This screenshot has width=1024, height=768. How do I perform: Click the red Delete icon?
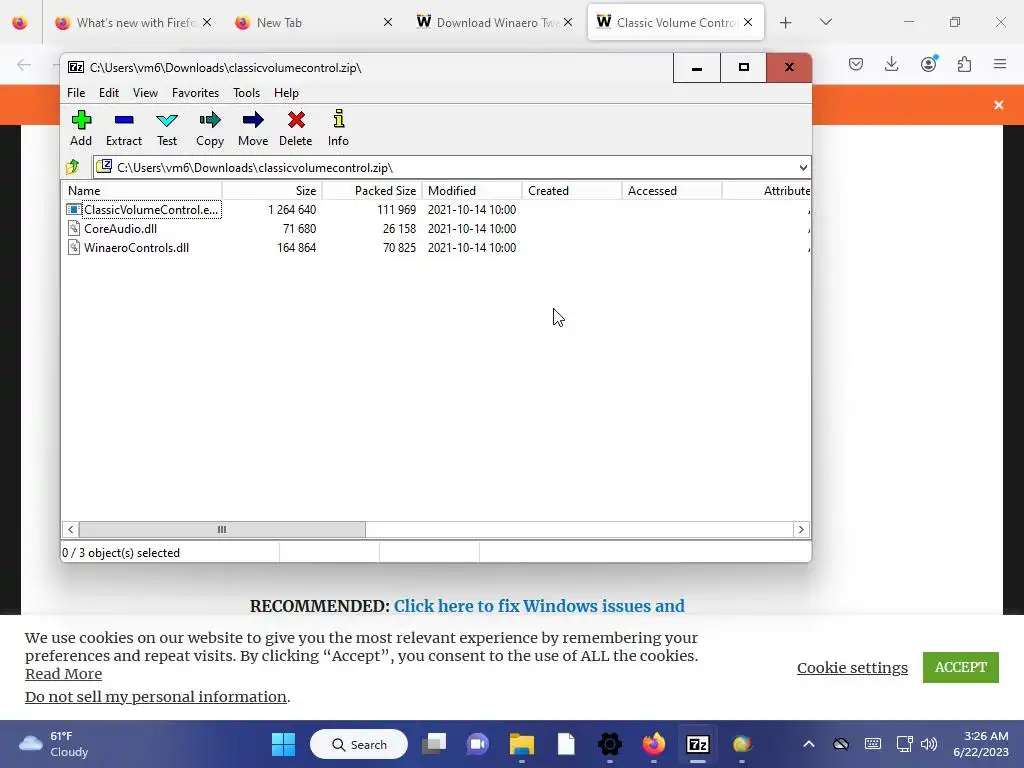coord(296,128)
